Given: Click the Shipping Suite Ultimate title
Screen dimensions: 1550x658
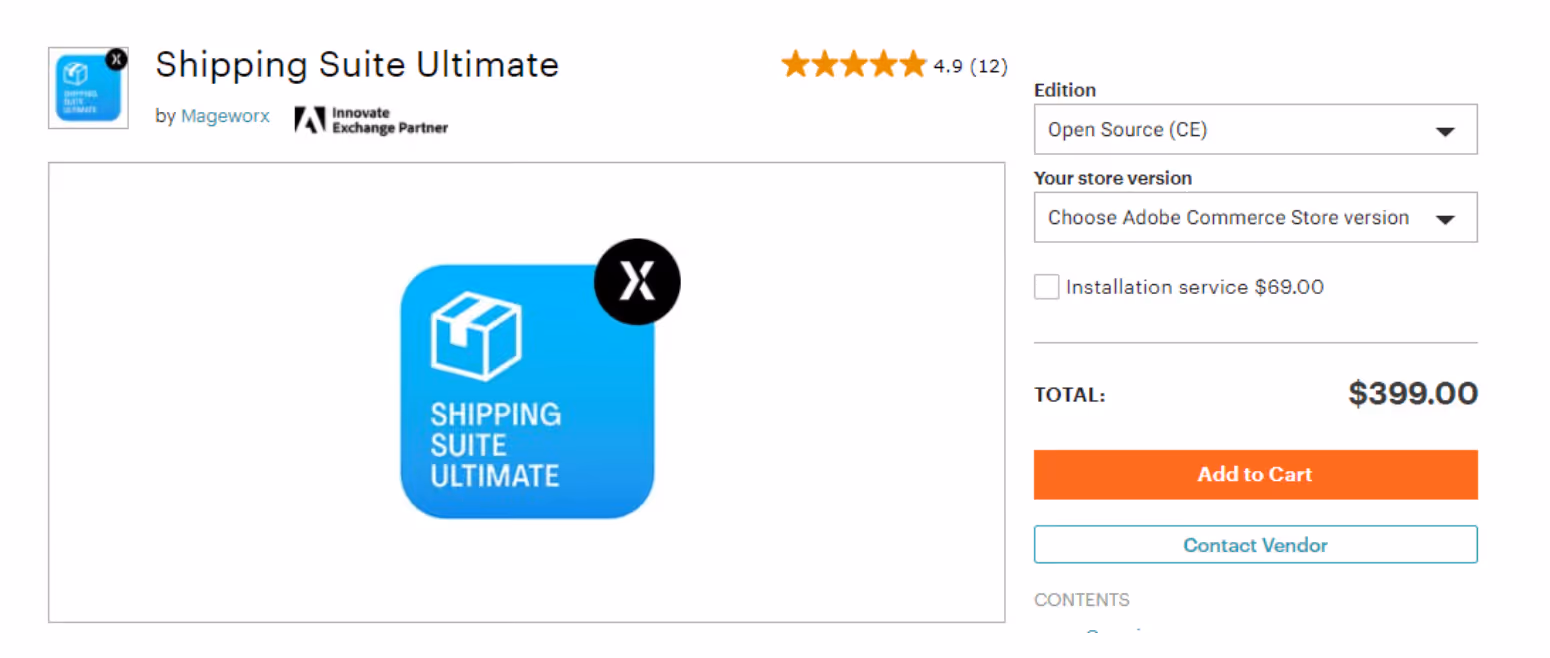Looking at the screenshot, I should click(357, 65).
